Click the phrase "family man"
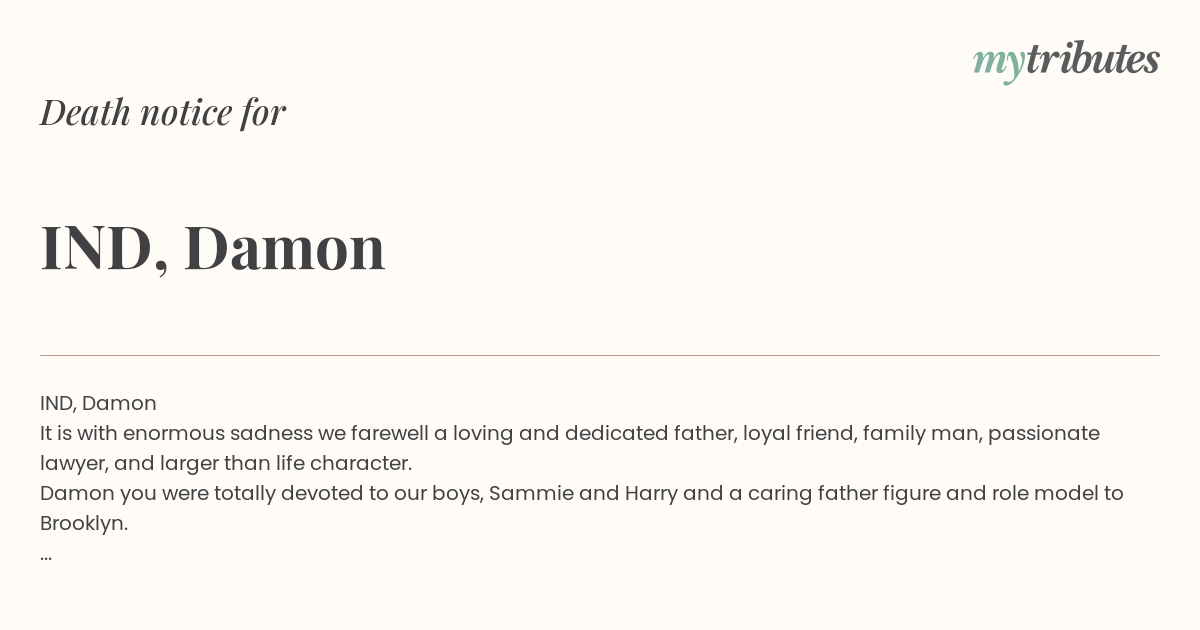1200x630 pixels. click(x=915, y=433)
